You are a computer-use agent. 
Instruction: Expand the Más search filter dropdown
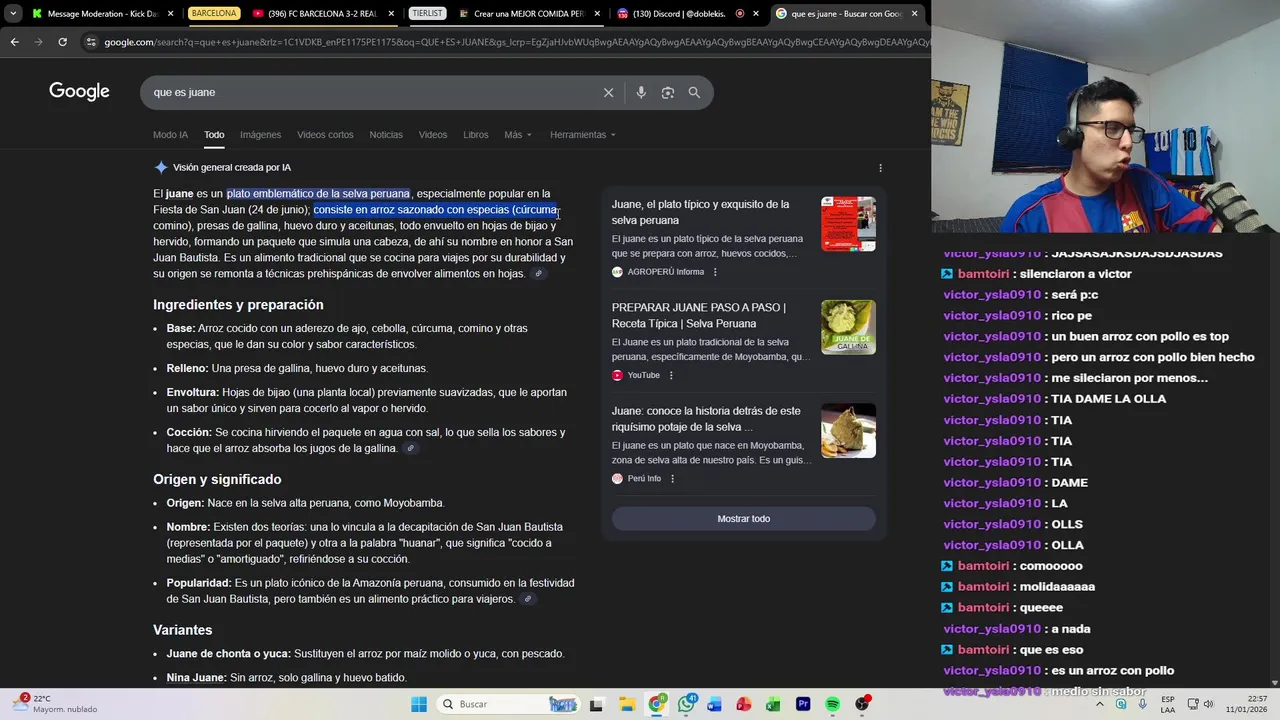pyautogui.click(x=518, y=135)
